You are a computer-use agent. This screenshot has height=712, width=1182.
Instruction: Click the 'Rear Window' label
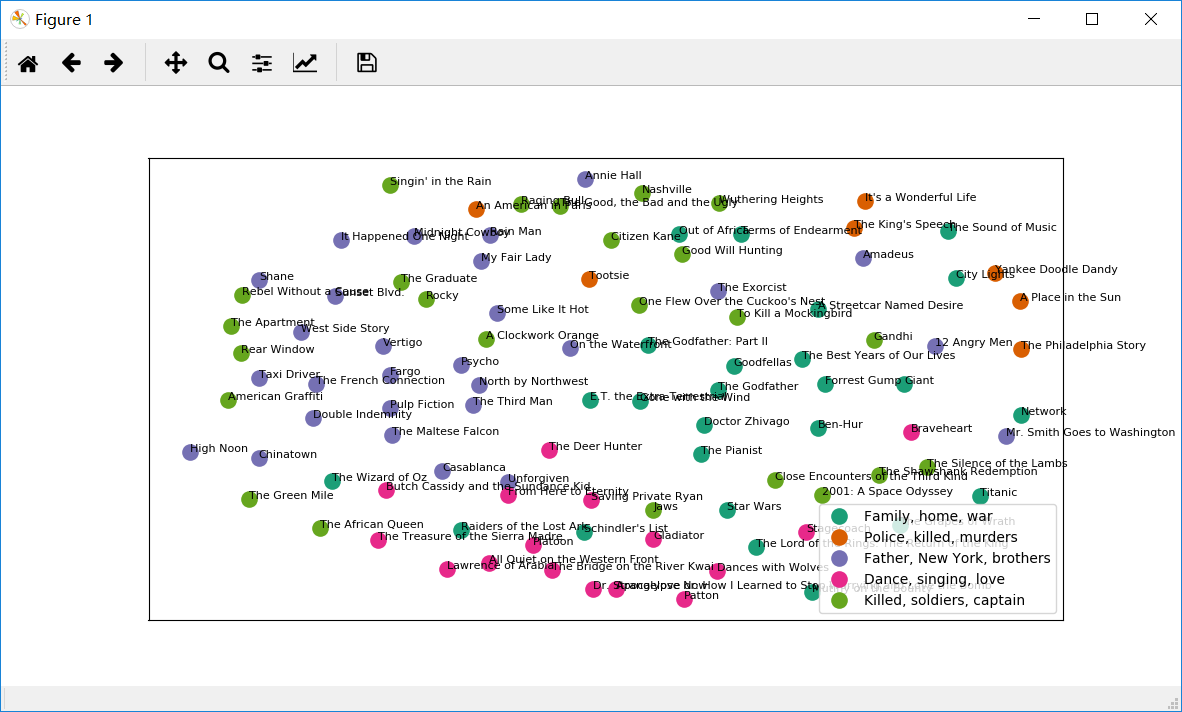pos(277,349)
